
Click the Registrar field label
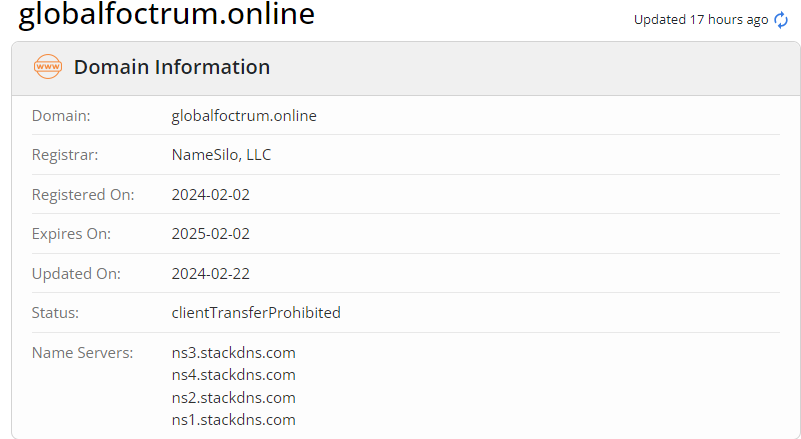(65, 155)
